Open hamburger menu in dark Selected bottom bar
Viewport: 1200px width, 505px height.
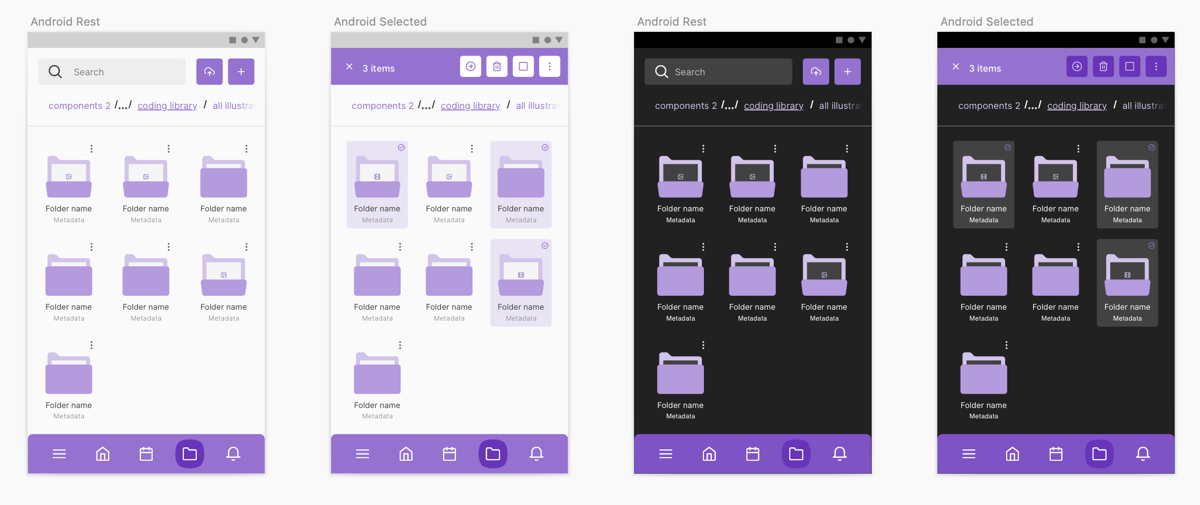pyautogui.click(x=969, y=454)
